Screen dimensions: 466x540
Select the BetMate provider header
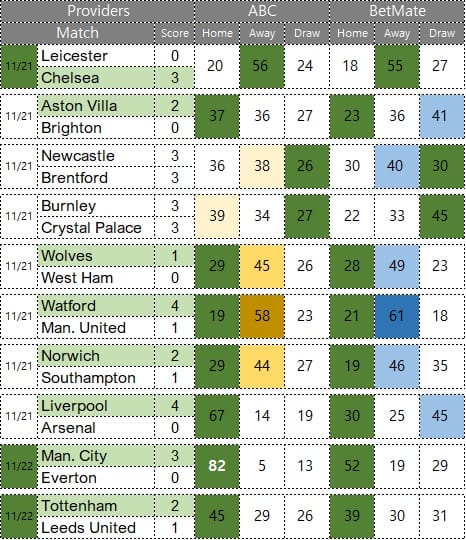pos(397,11)
